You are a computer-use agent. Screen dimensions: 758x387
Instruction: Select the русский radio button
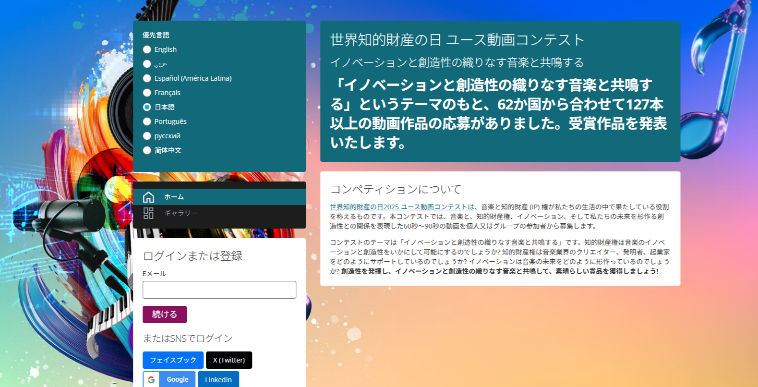click(147, 136)
